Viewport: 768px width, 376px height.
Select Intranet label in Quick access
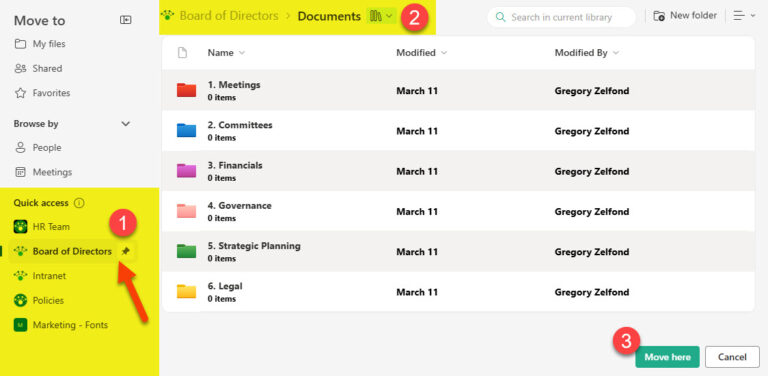click(49, 276)
